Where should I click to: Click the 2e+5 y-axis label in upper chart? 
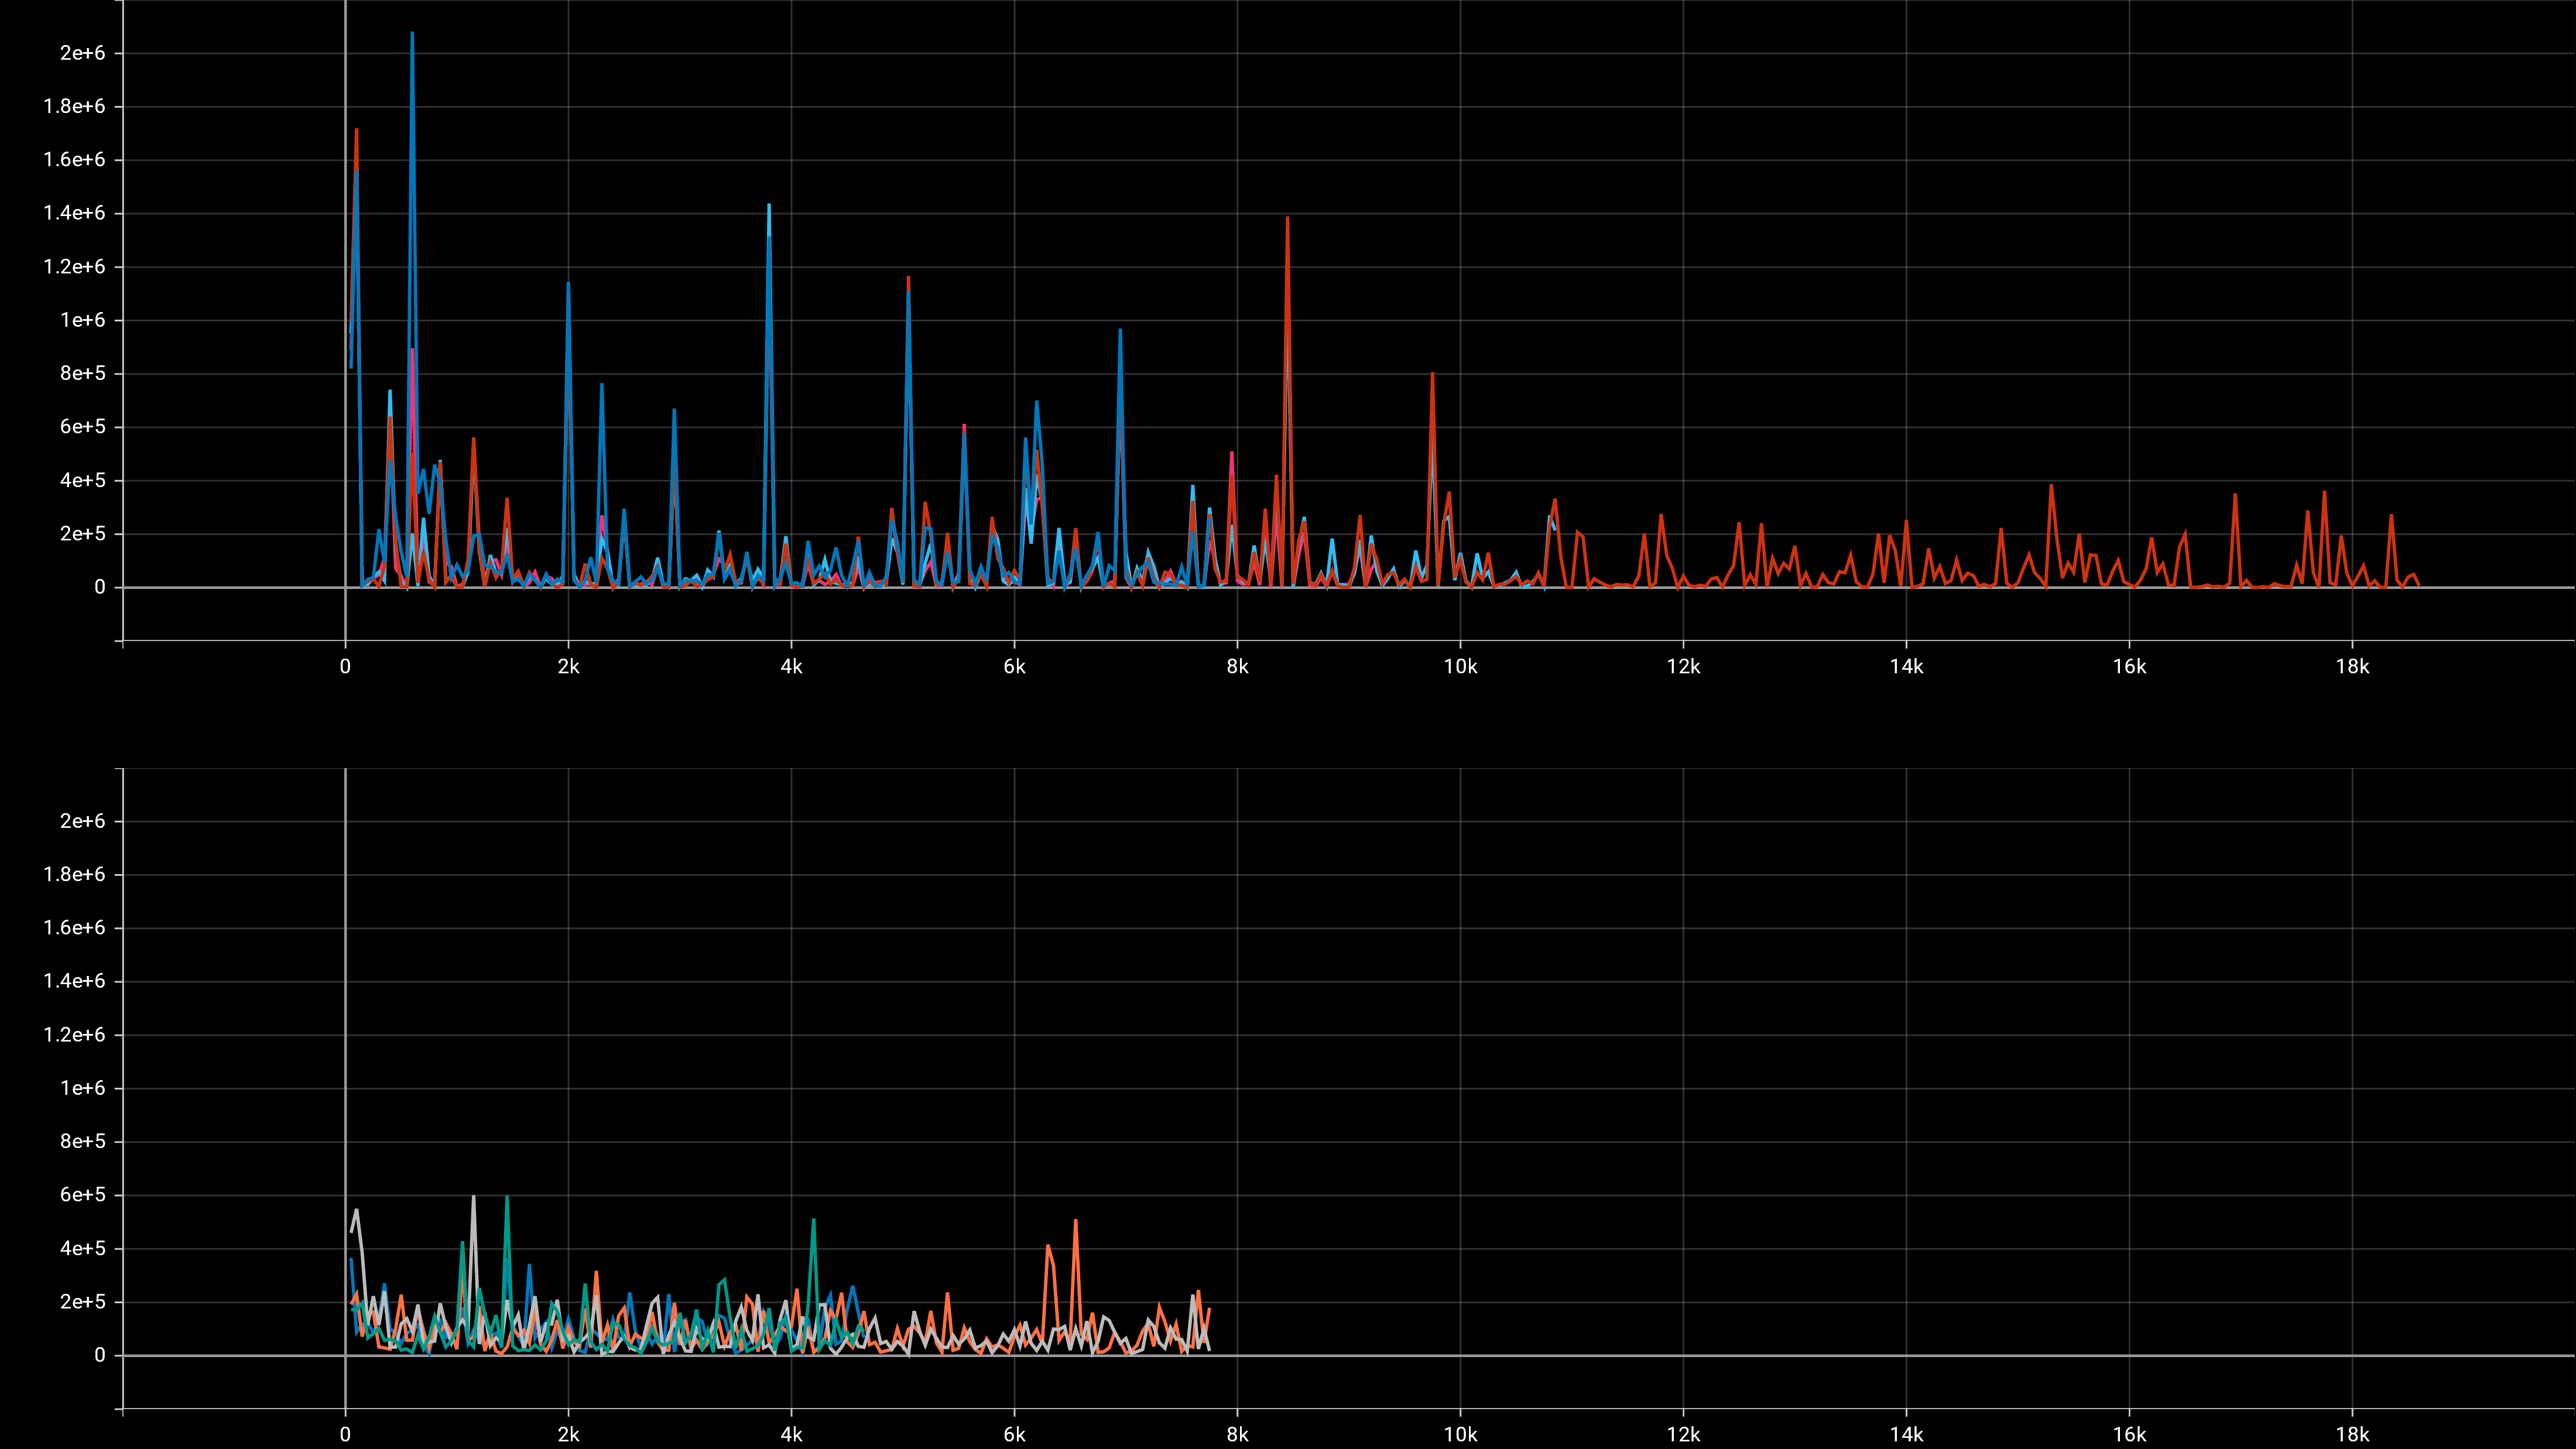(82, 534)
